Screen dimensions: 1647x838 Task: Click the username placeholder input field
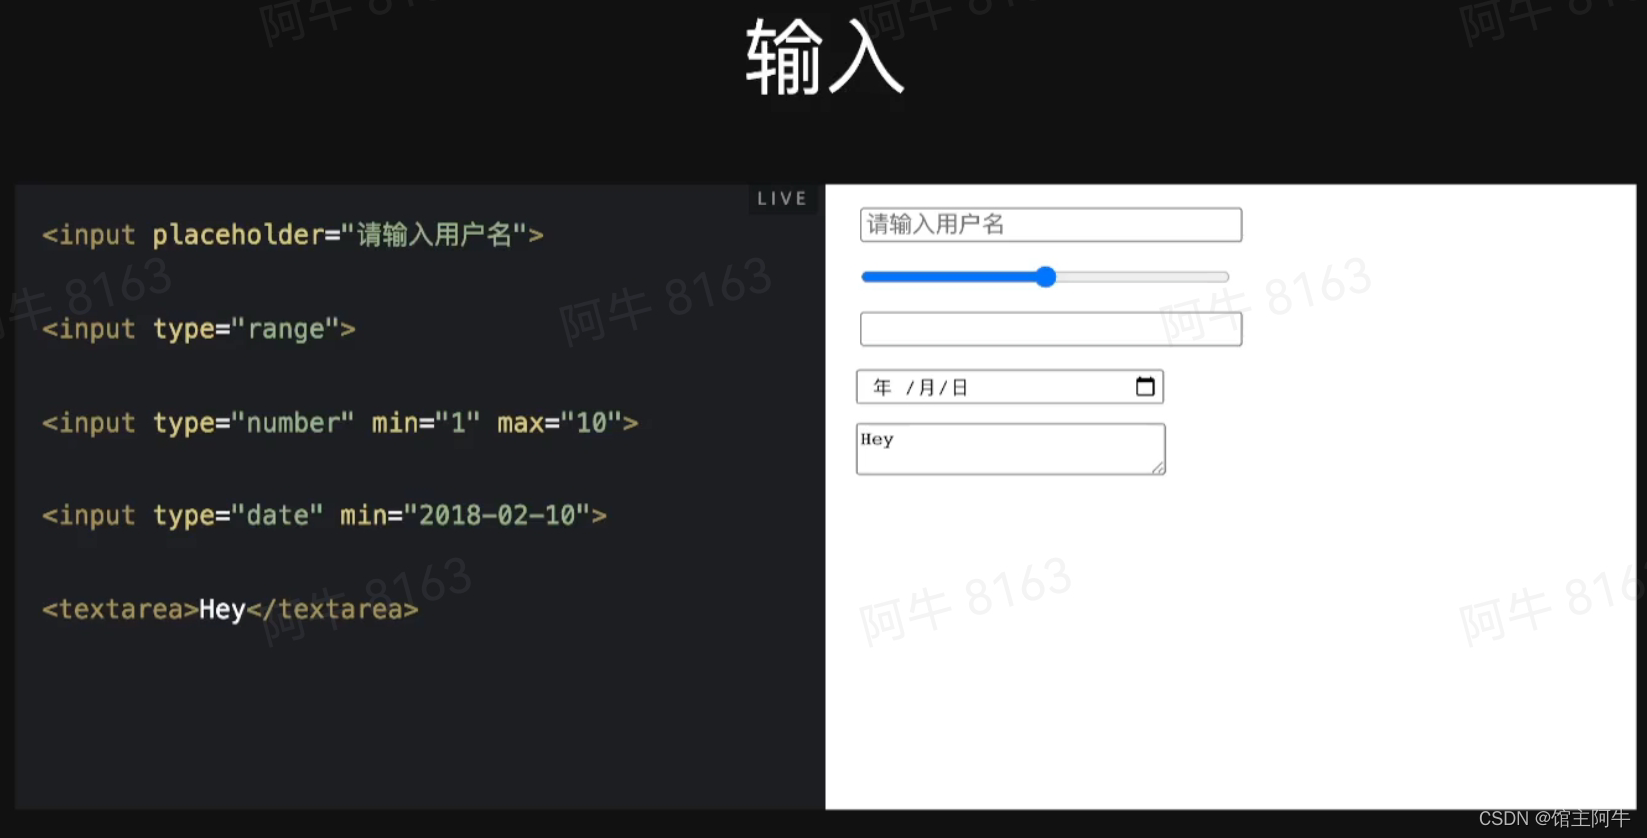click(x=1051, y=225)
